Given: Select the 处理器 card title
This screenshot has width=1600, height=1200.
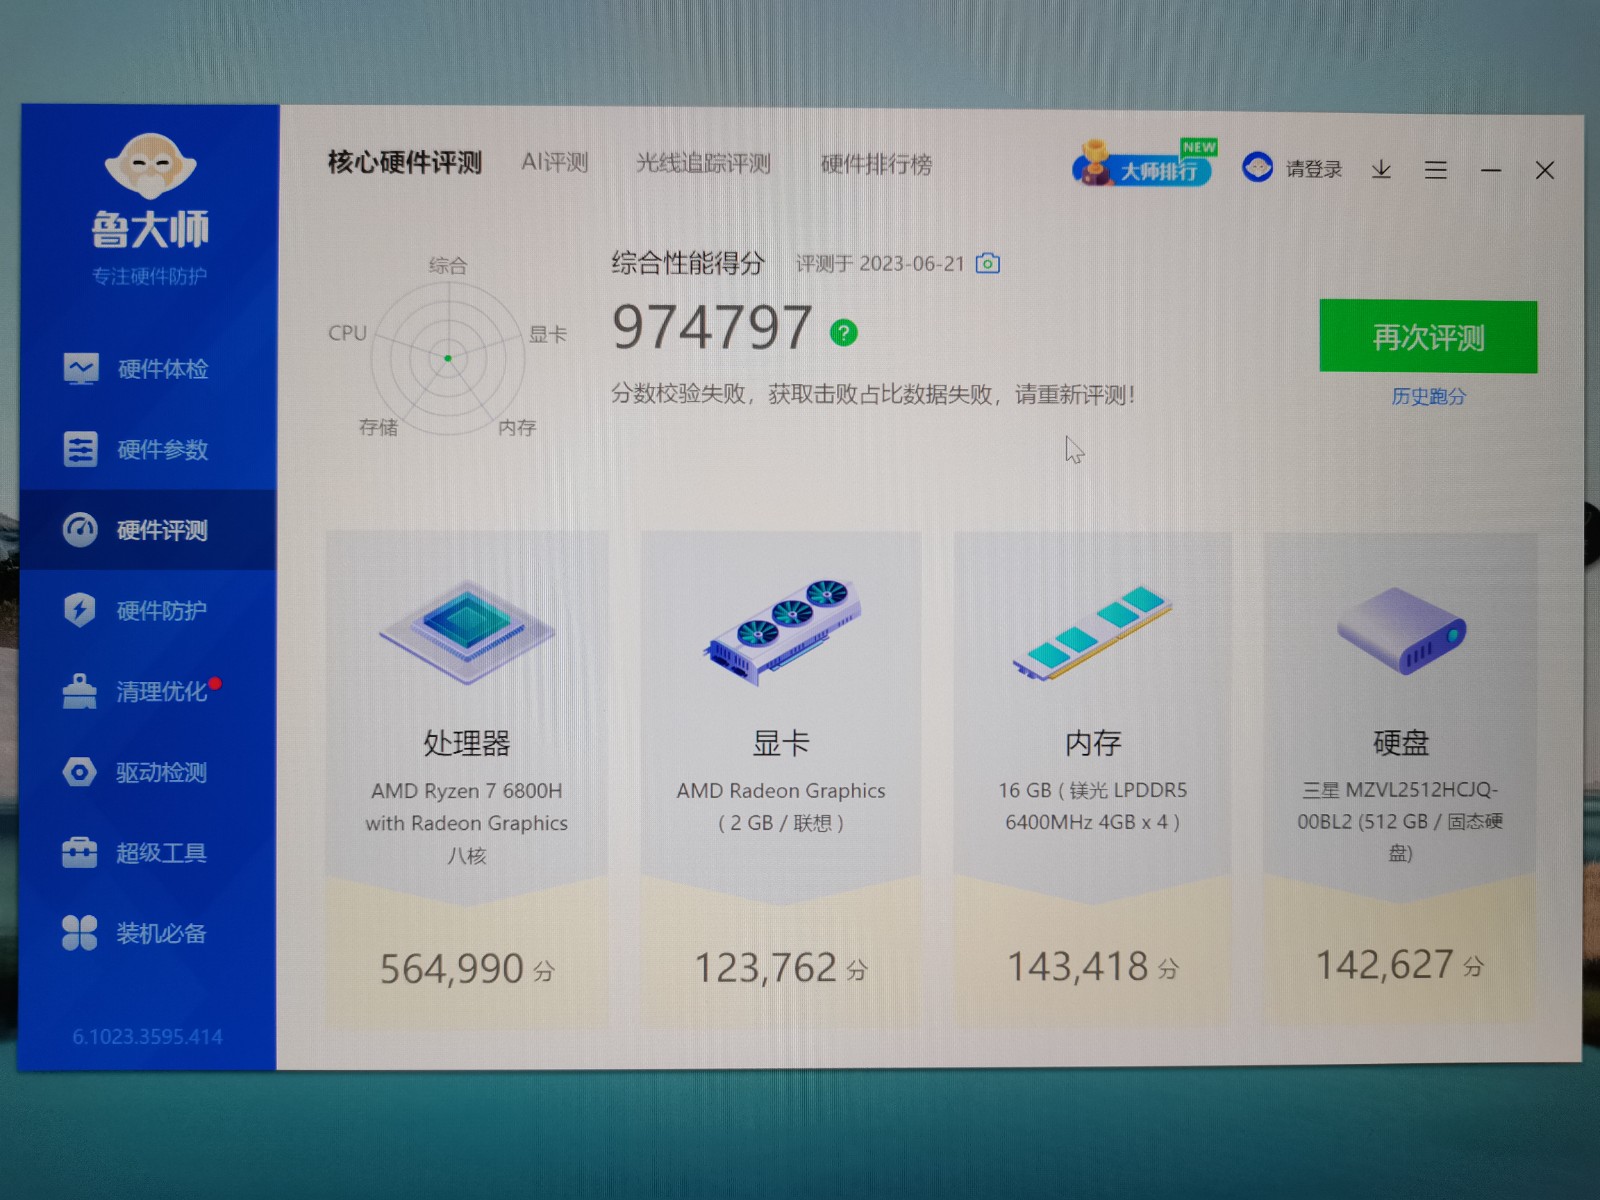Looking at the screenshot, I should click(466, 743).
